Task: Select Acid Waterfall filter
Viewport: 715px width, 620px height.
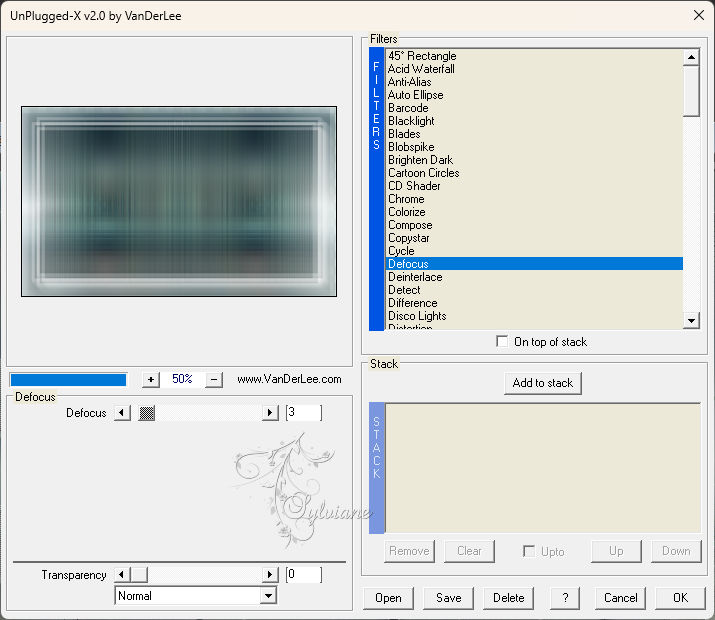Action: (x=534, y=69)
